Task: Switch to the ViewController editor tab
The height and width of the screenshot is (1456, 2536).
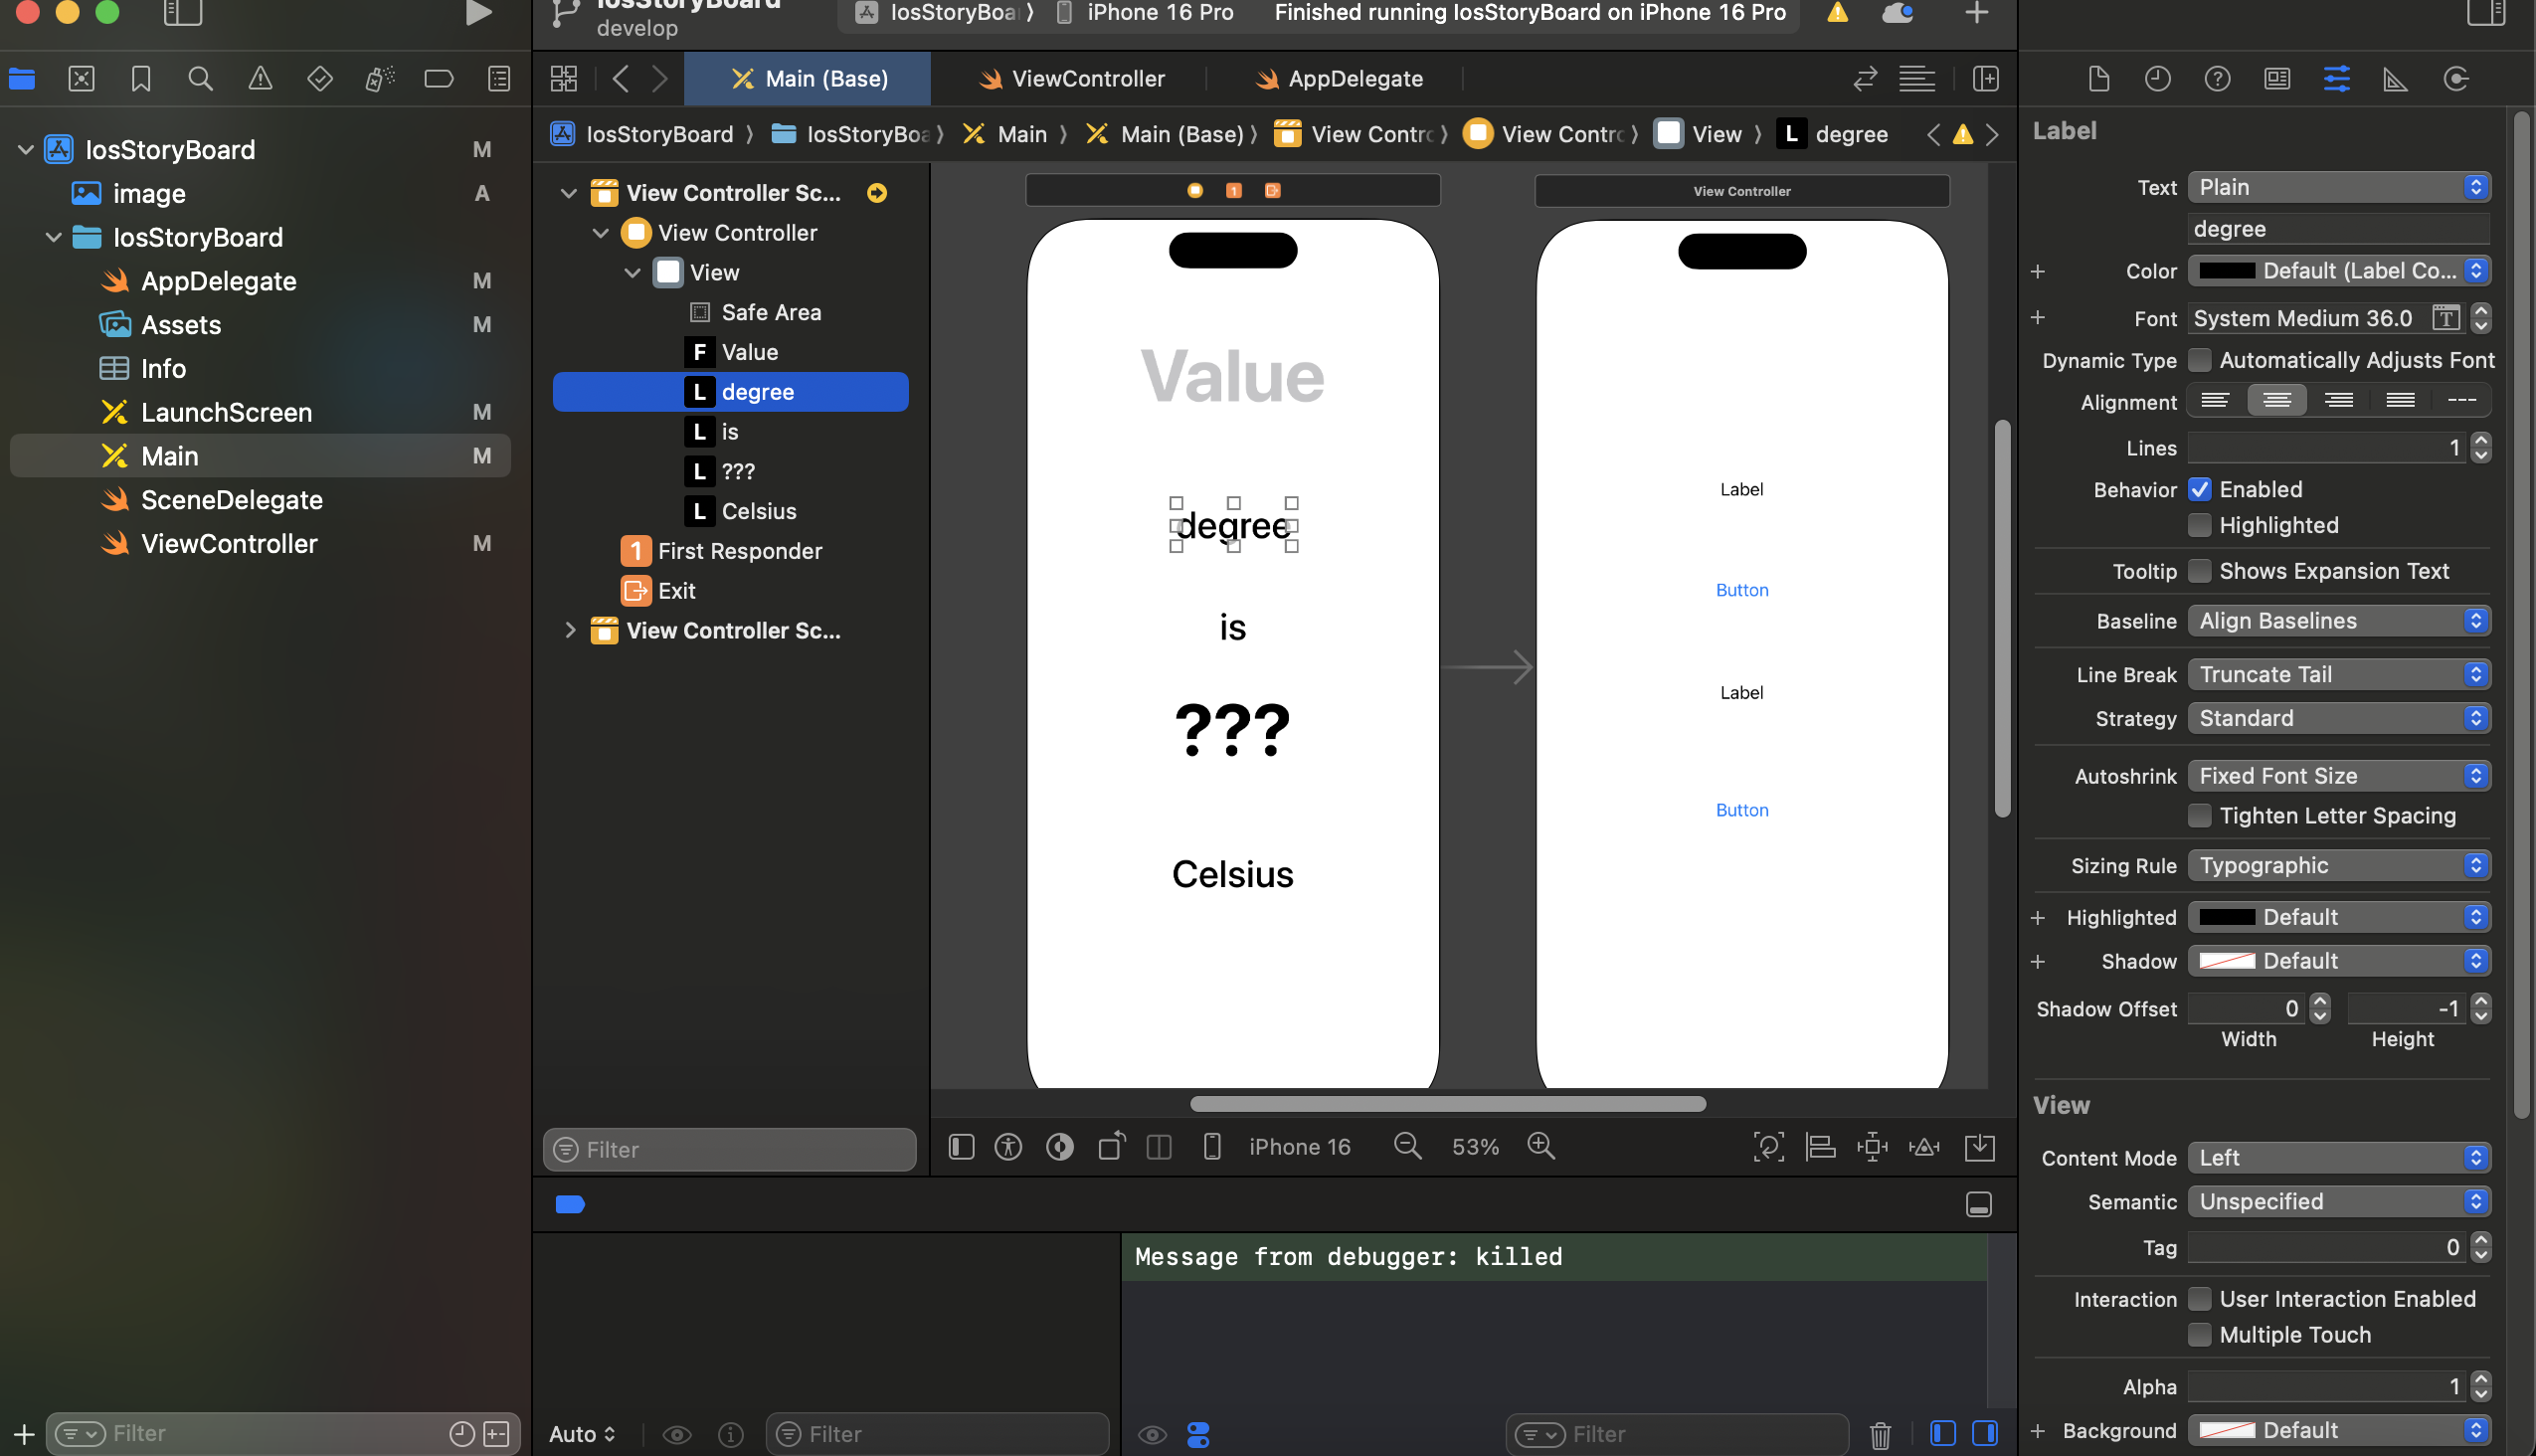Action: click(x=1071, y=79)
